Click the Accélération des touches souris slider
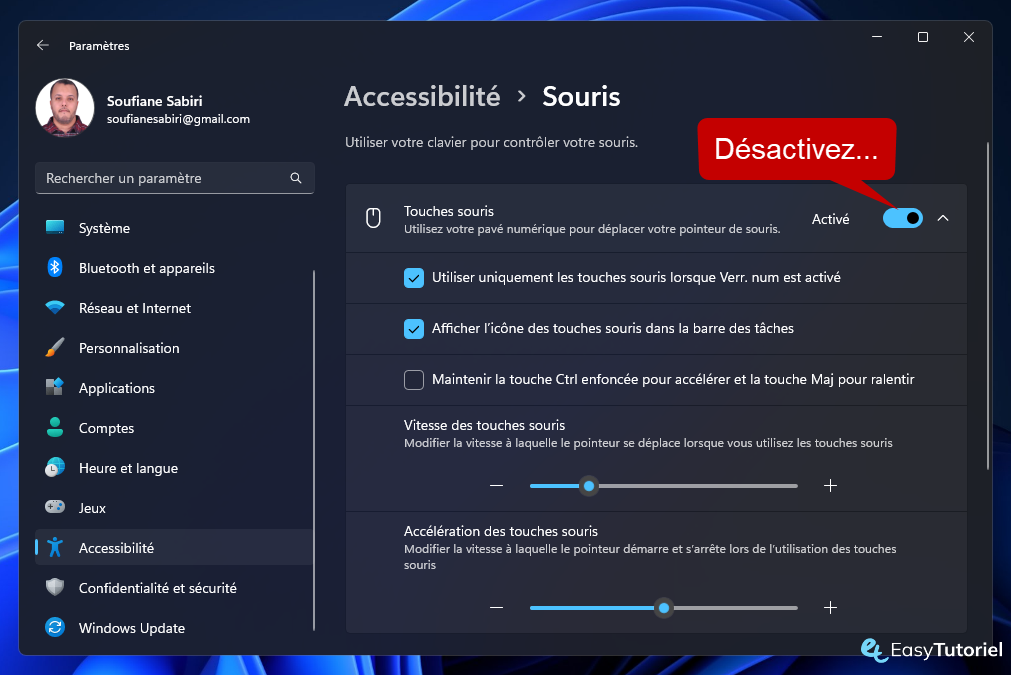1011x675 pixels. tap(663, 607)
